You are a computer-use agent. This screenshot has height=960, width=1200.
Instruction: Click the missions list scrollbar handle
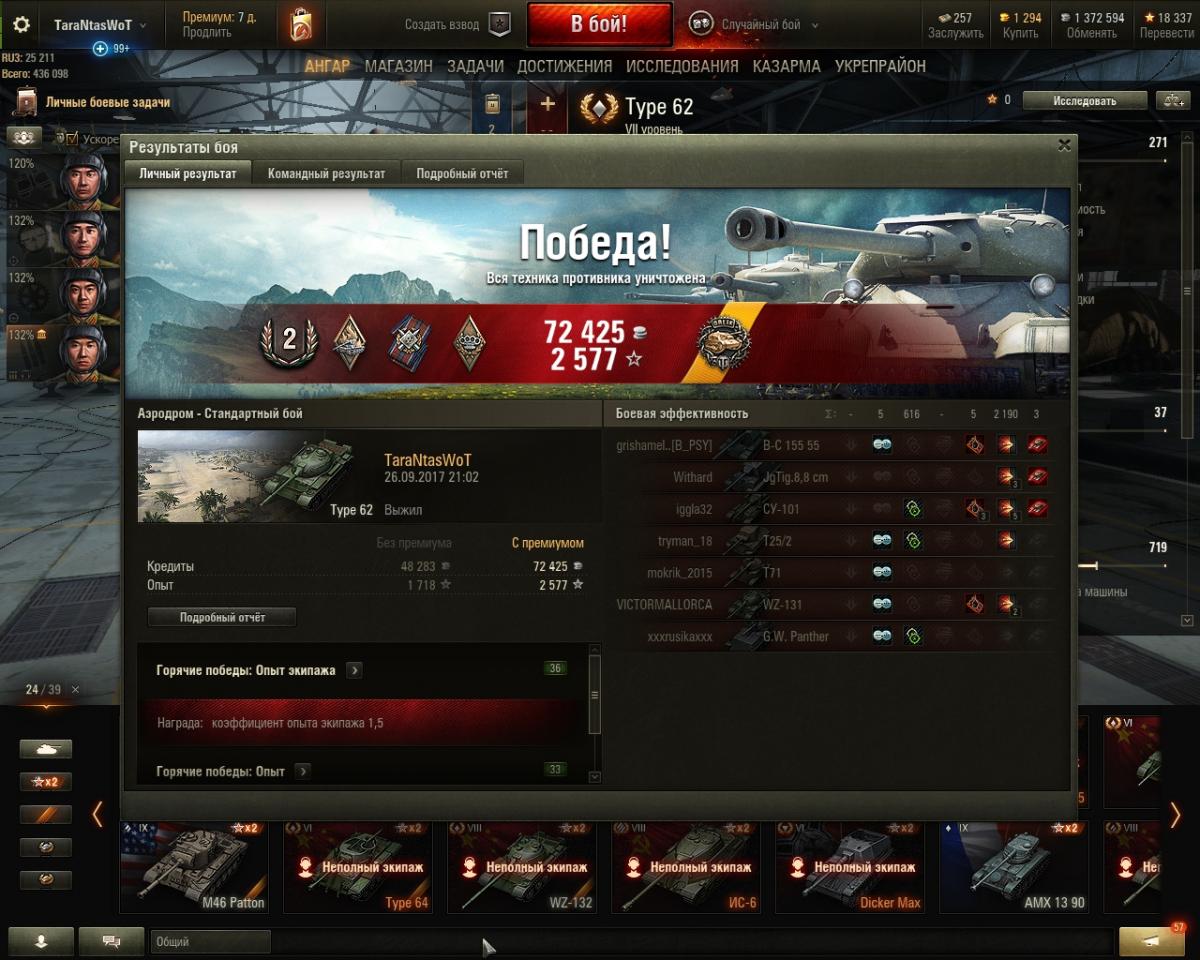click(x=594, y=695)
